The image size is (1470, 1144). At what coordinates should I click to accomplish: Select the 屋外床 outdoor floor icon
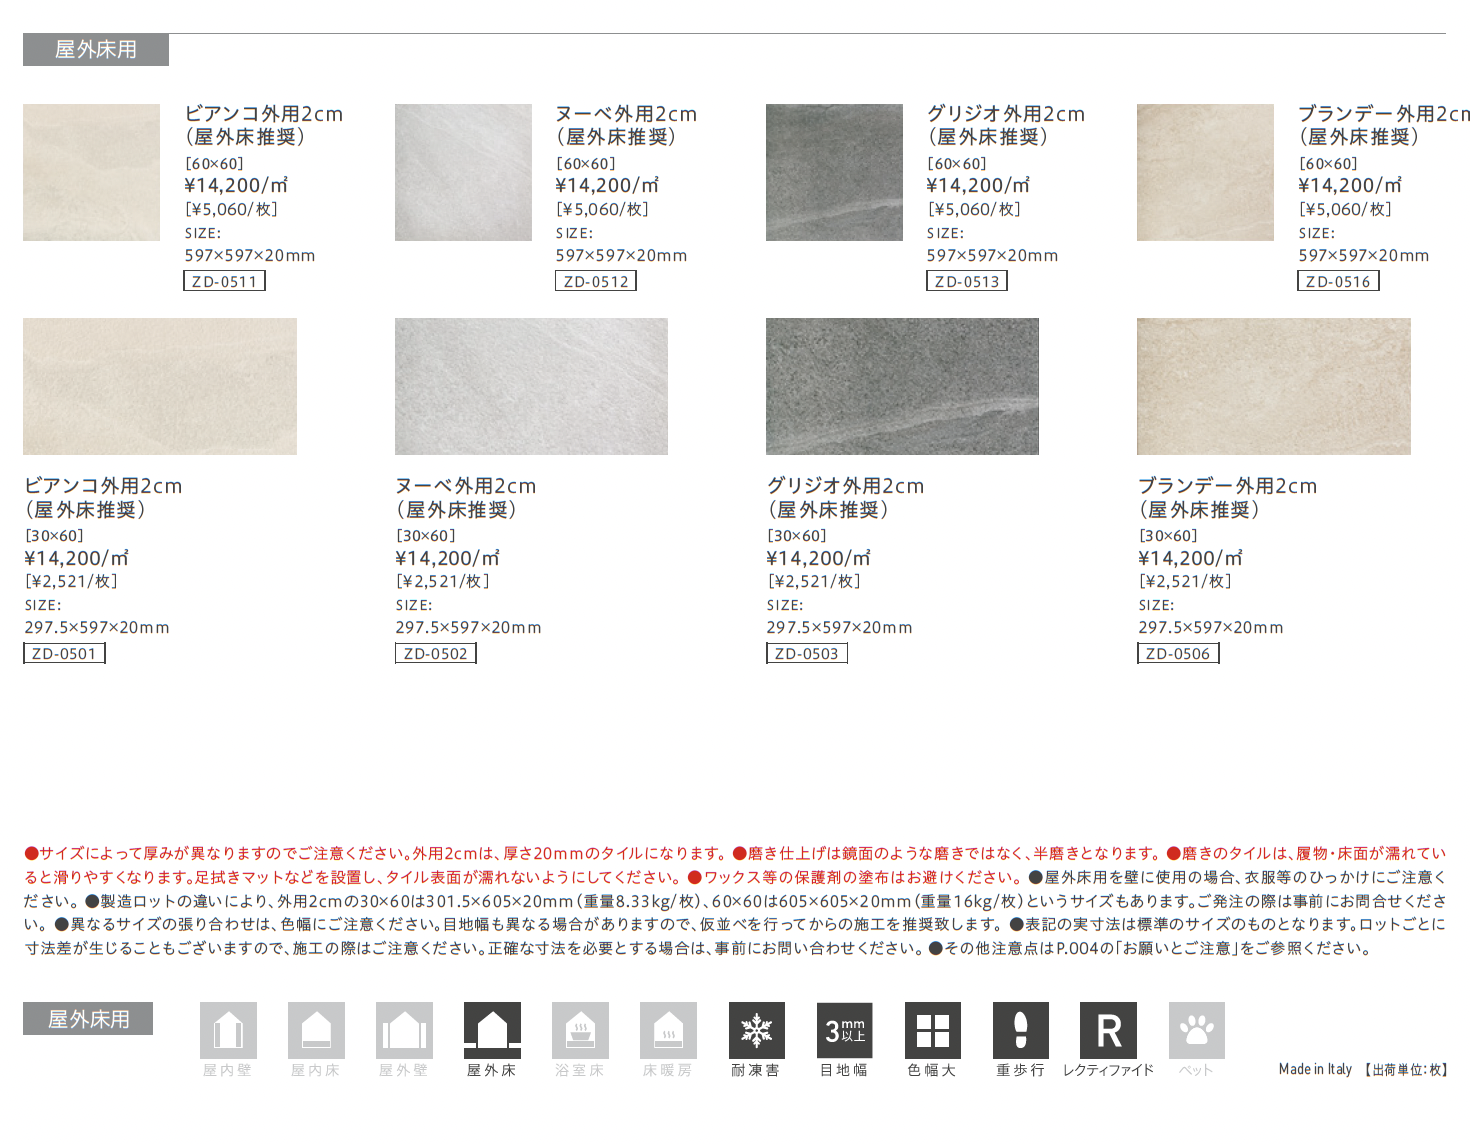tap(492, 1030)
